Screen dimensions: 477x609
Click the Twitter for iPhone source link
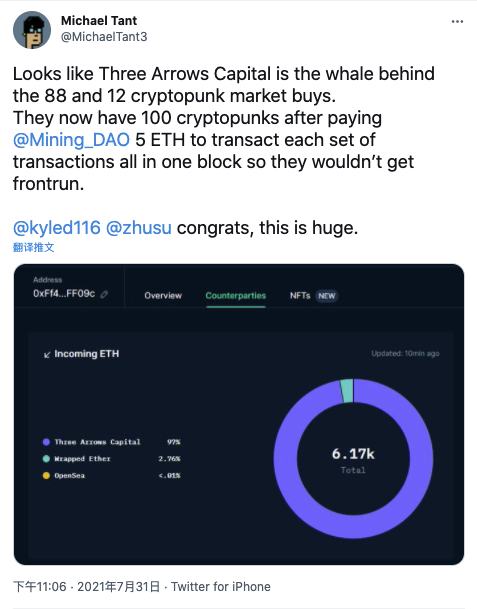point(221,586)
